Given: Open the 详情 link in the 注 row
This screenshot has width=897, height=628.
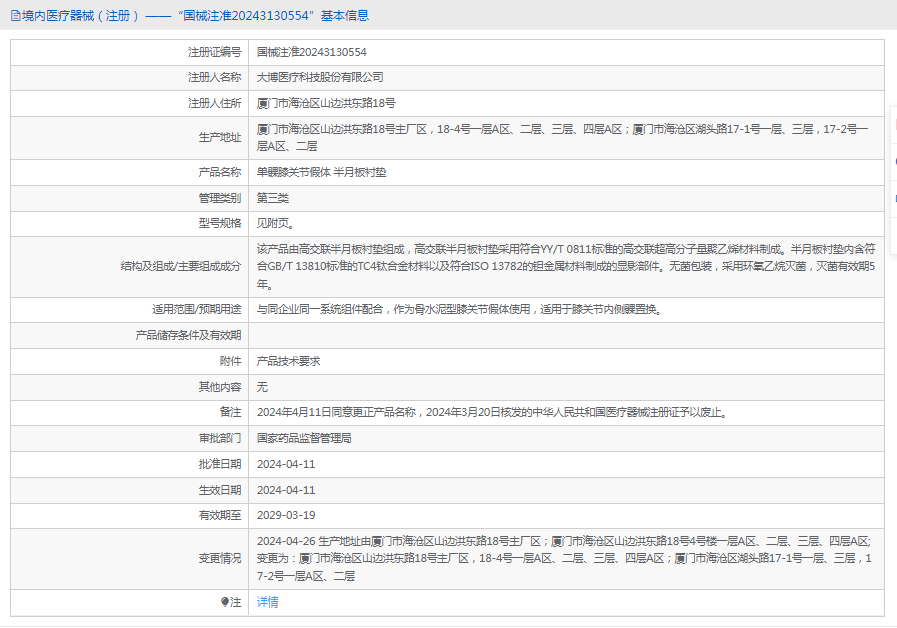Looking at the screenshot, I should [x=267, y=602].
